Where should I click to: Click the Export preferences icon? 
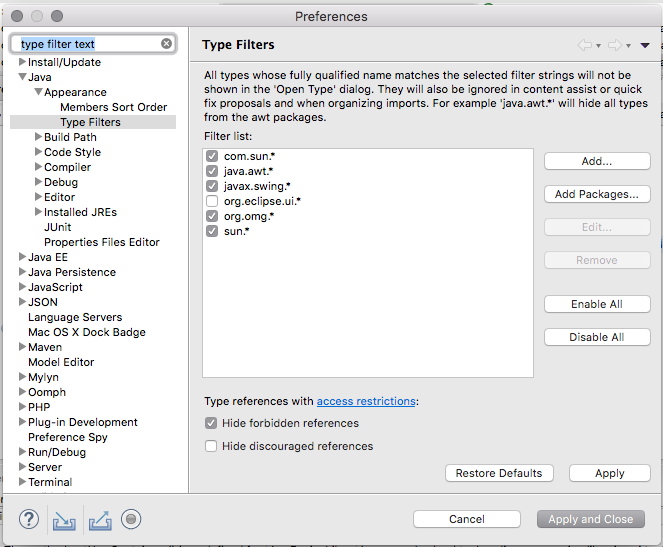click(x=100, y=520)
